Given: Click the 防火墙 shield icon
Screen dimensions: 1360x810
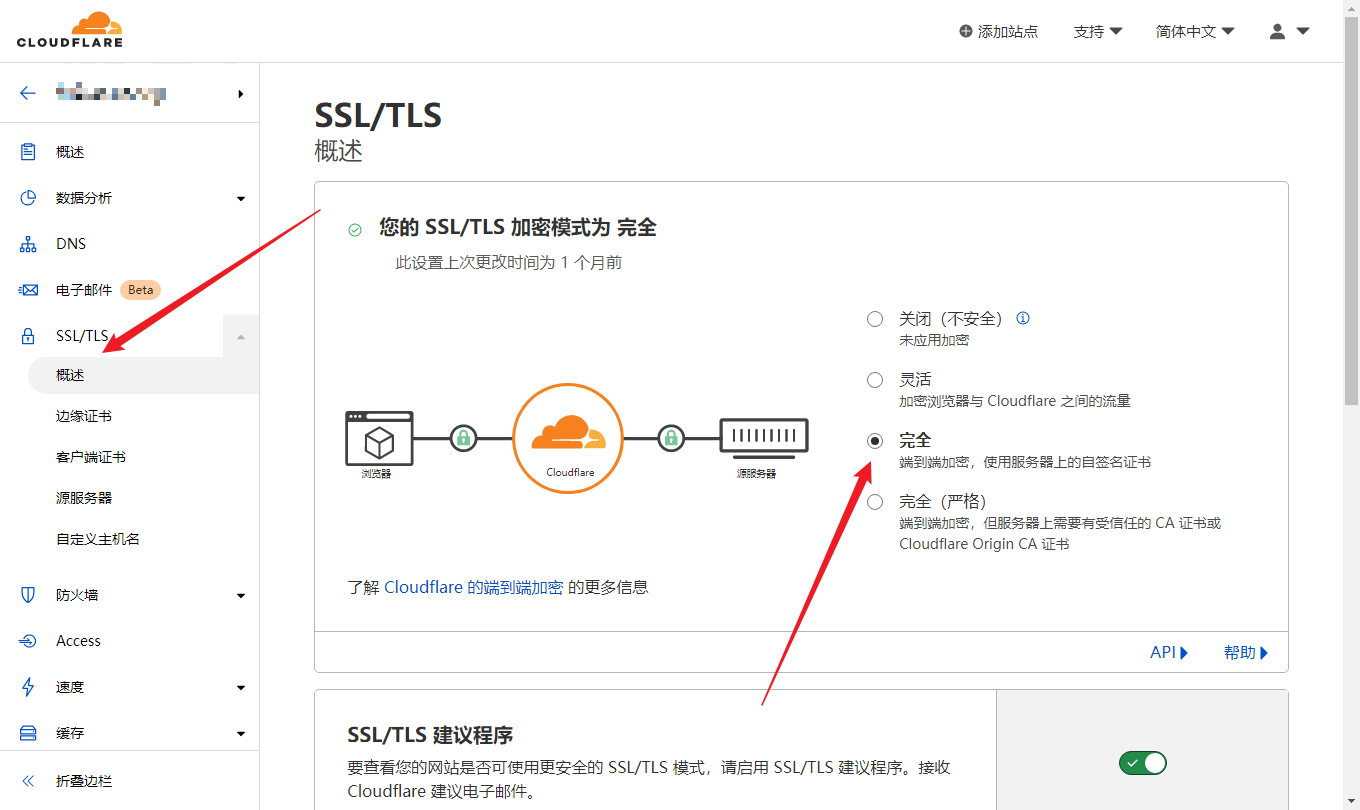Looking at the screenshot, I should [x=28, y=595].
